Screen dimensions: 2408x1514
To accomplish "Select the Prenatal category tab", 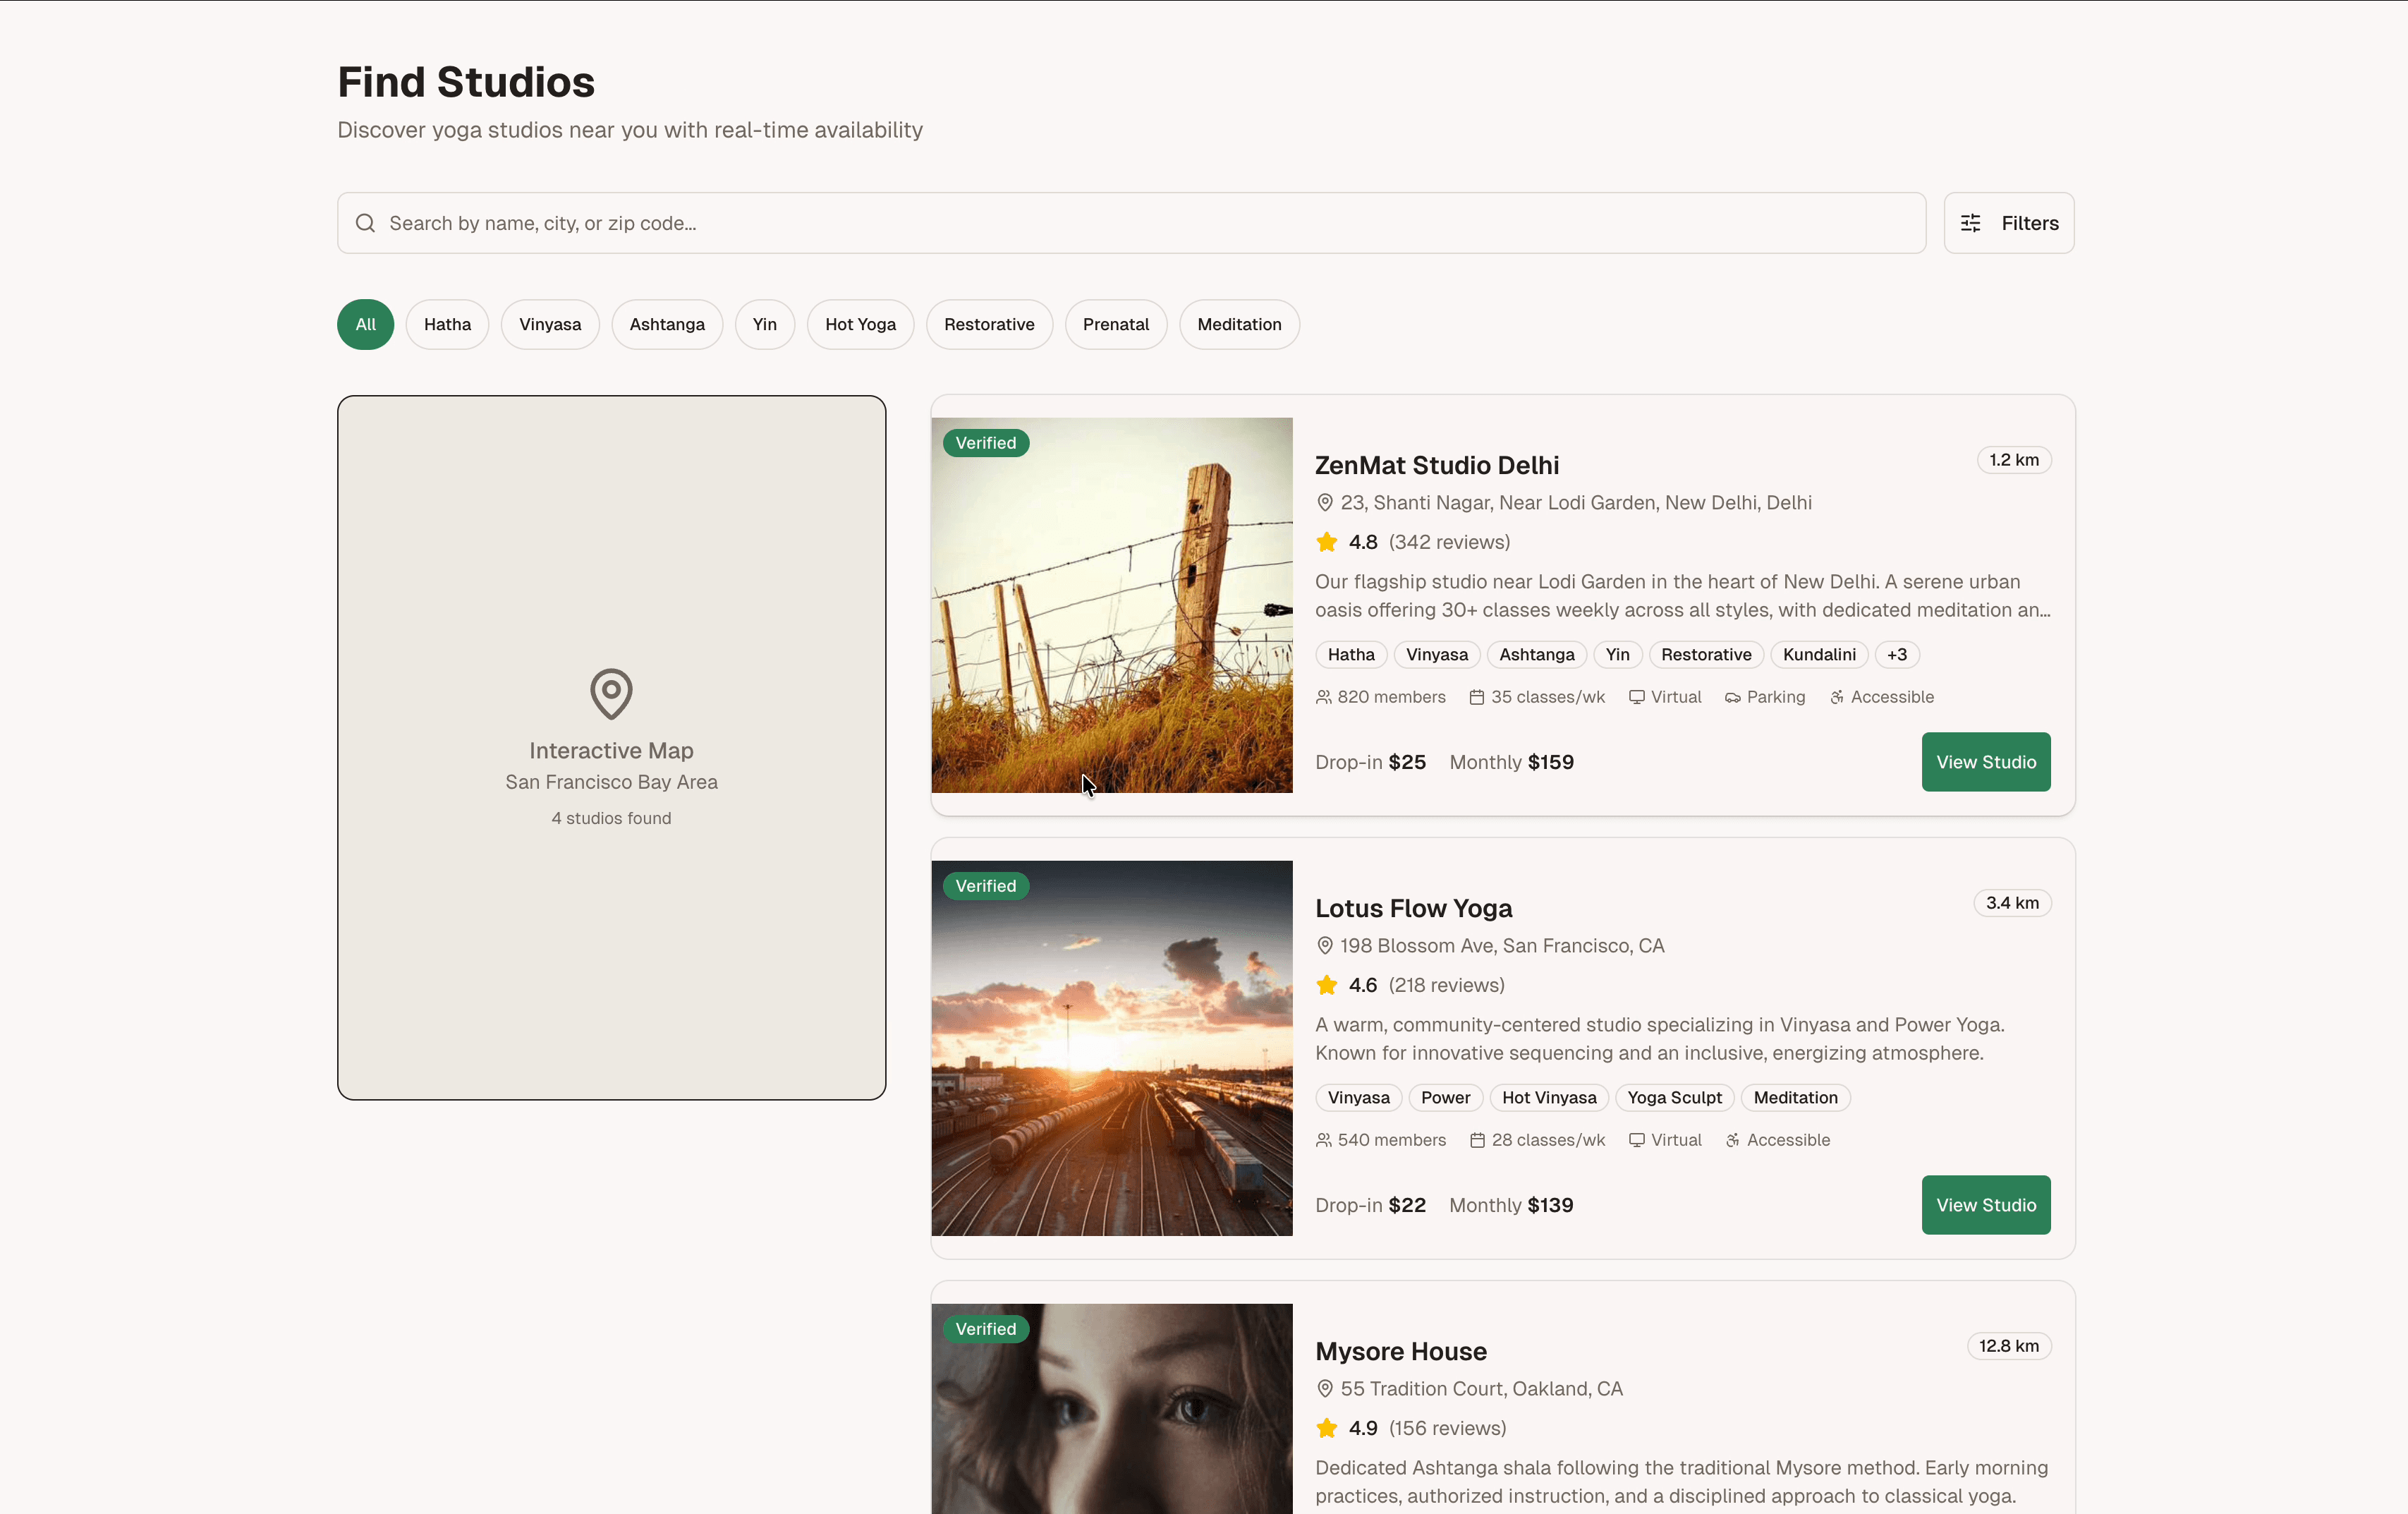I will coord(1116,324).
